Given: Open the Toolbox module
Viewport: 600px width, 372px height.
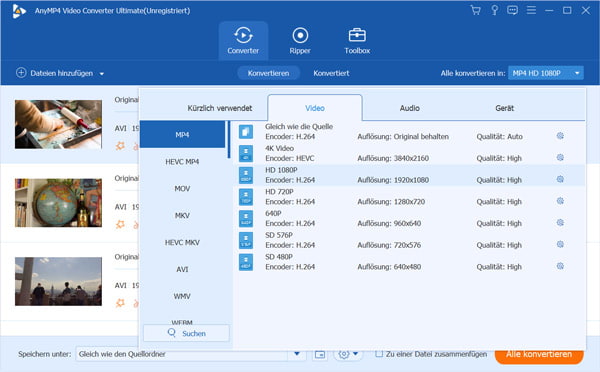Looking at the screenshot, I should click(x=357, y=41).
